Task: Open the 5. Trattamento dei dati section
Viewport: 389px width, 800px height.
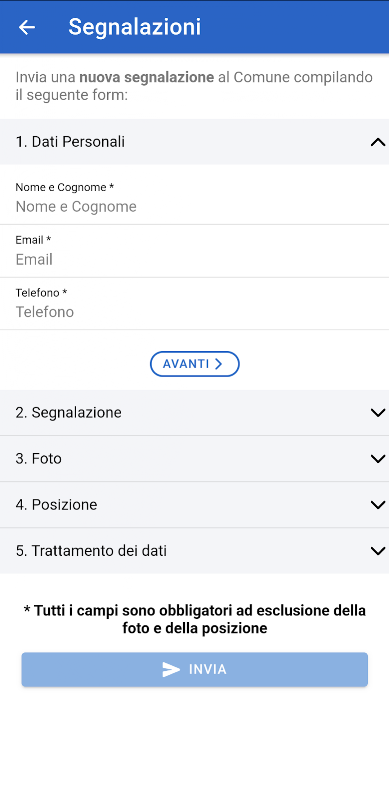Action: [x=194, y=551]
